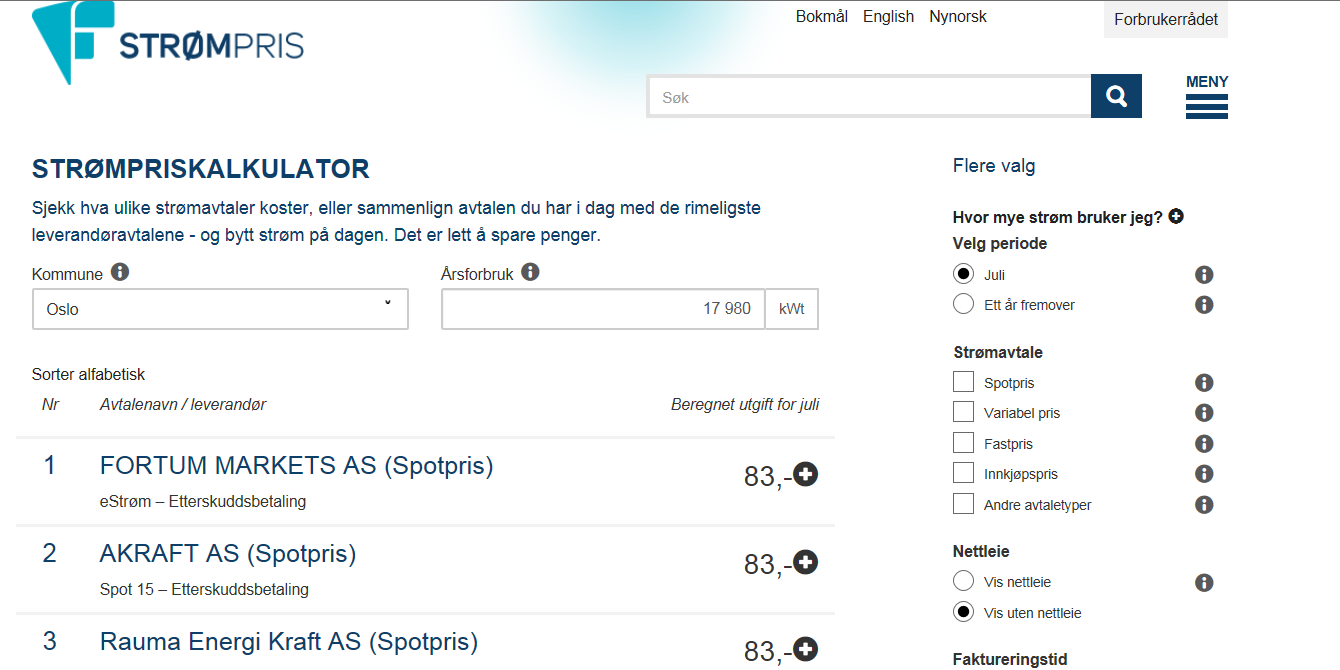Check the Andre avtaletyper checkbox

[x=964, y=504]
